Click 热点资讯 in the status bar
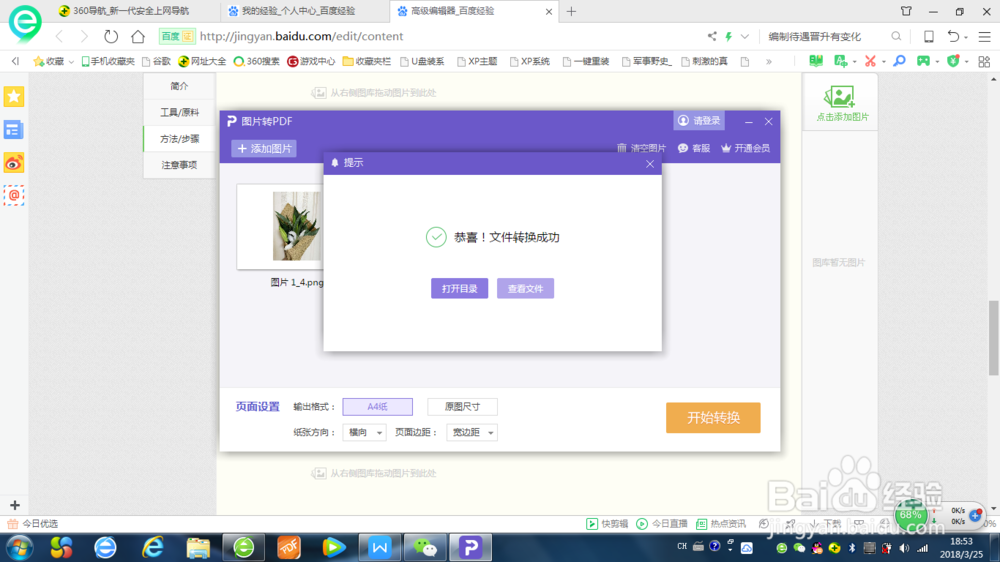Image resolution: width=1000 pixels, height=562 pixels. click(x=721, y=524)
